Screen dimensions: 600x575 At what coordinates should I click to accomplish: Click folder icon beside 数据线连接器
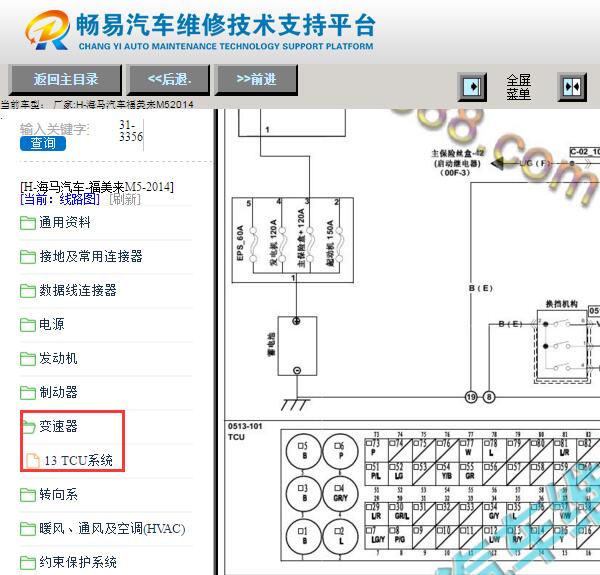click(x=28, y=291)
